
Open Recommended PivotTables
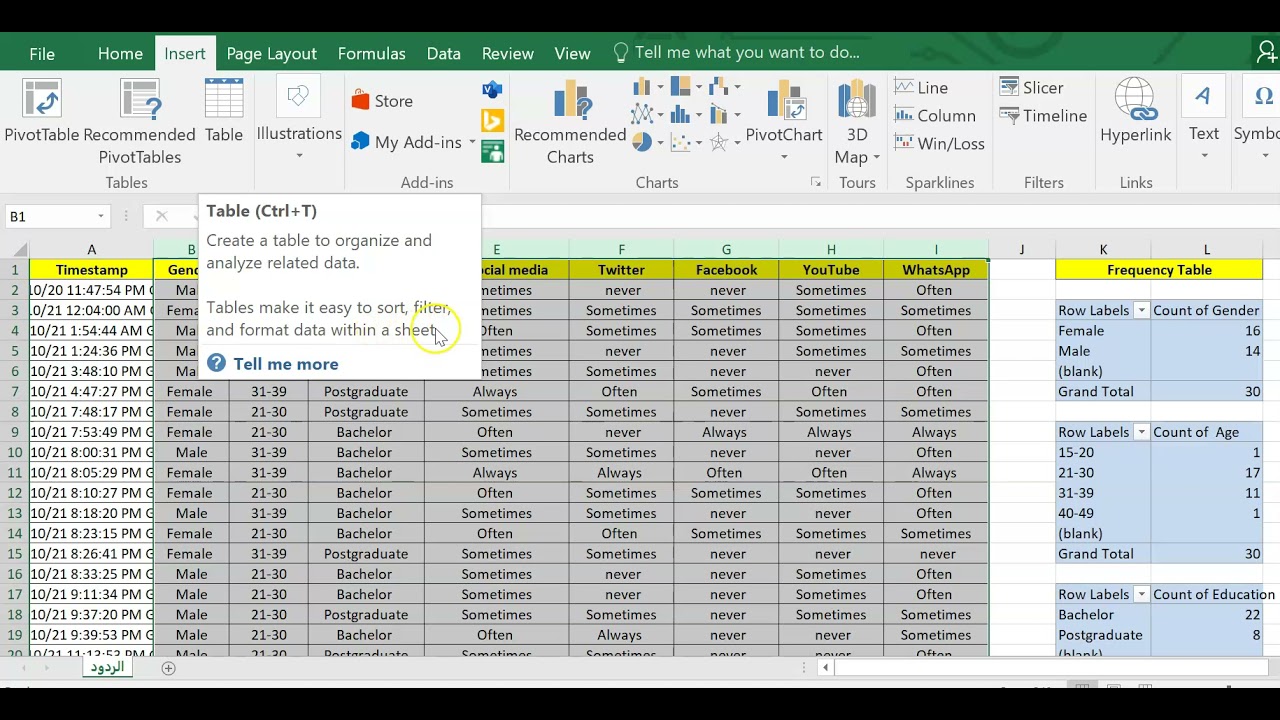coord(139,122)
